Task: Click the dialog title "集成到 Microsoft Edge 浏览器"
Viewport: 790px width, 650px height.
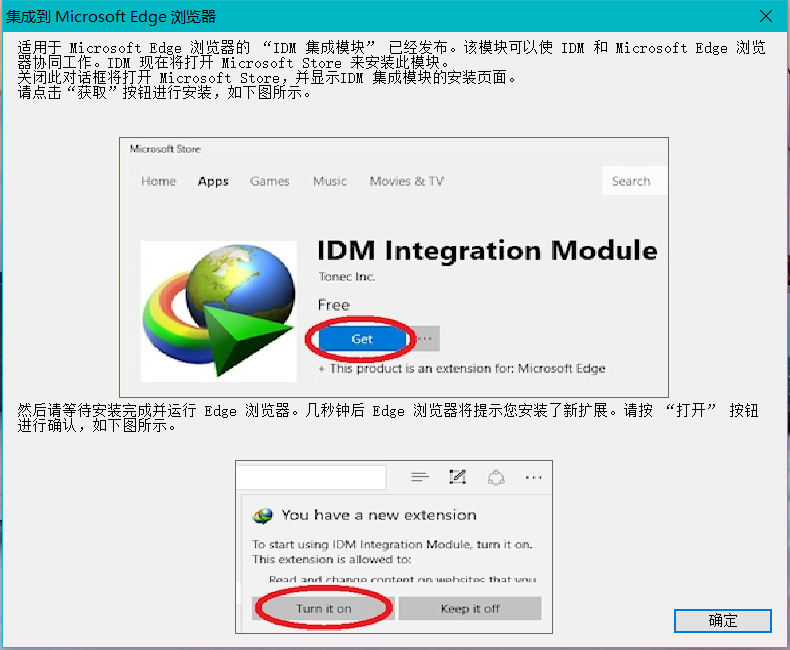Action: (x=111, y=17)
